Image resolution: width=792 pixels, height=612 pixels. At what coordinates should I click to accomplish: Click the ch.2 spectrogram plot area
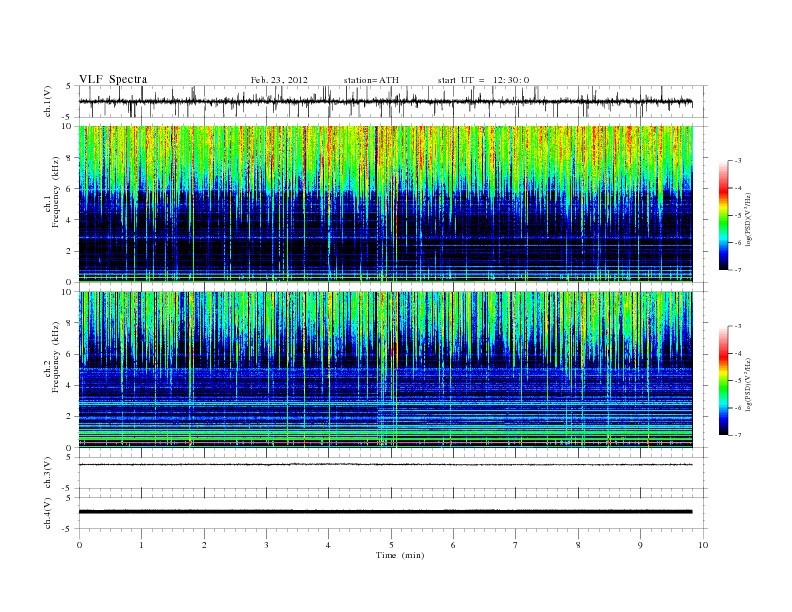coord(385,369)
